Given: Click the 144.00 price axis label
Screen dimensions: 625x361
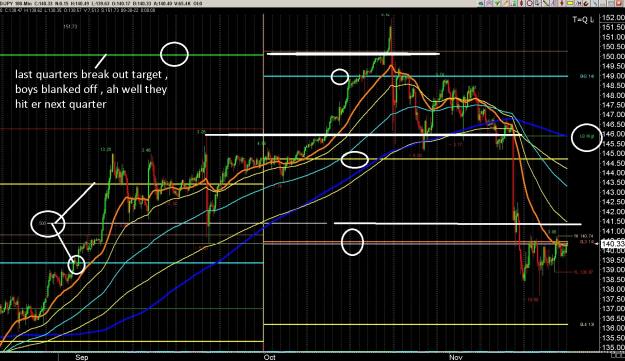Looking at the screenshot, I should [614, 173].
